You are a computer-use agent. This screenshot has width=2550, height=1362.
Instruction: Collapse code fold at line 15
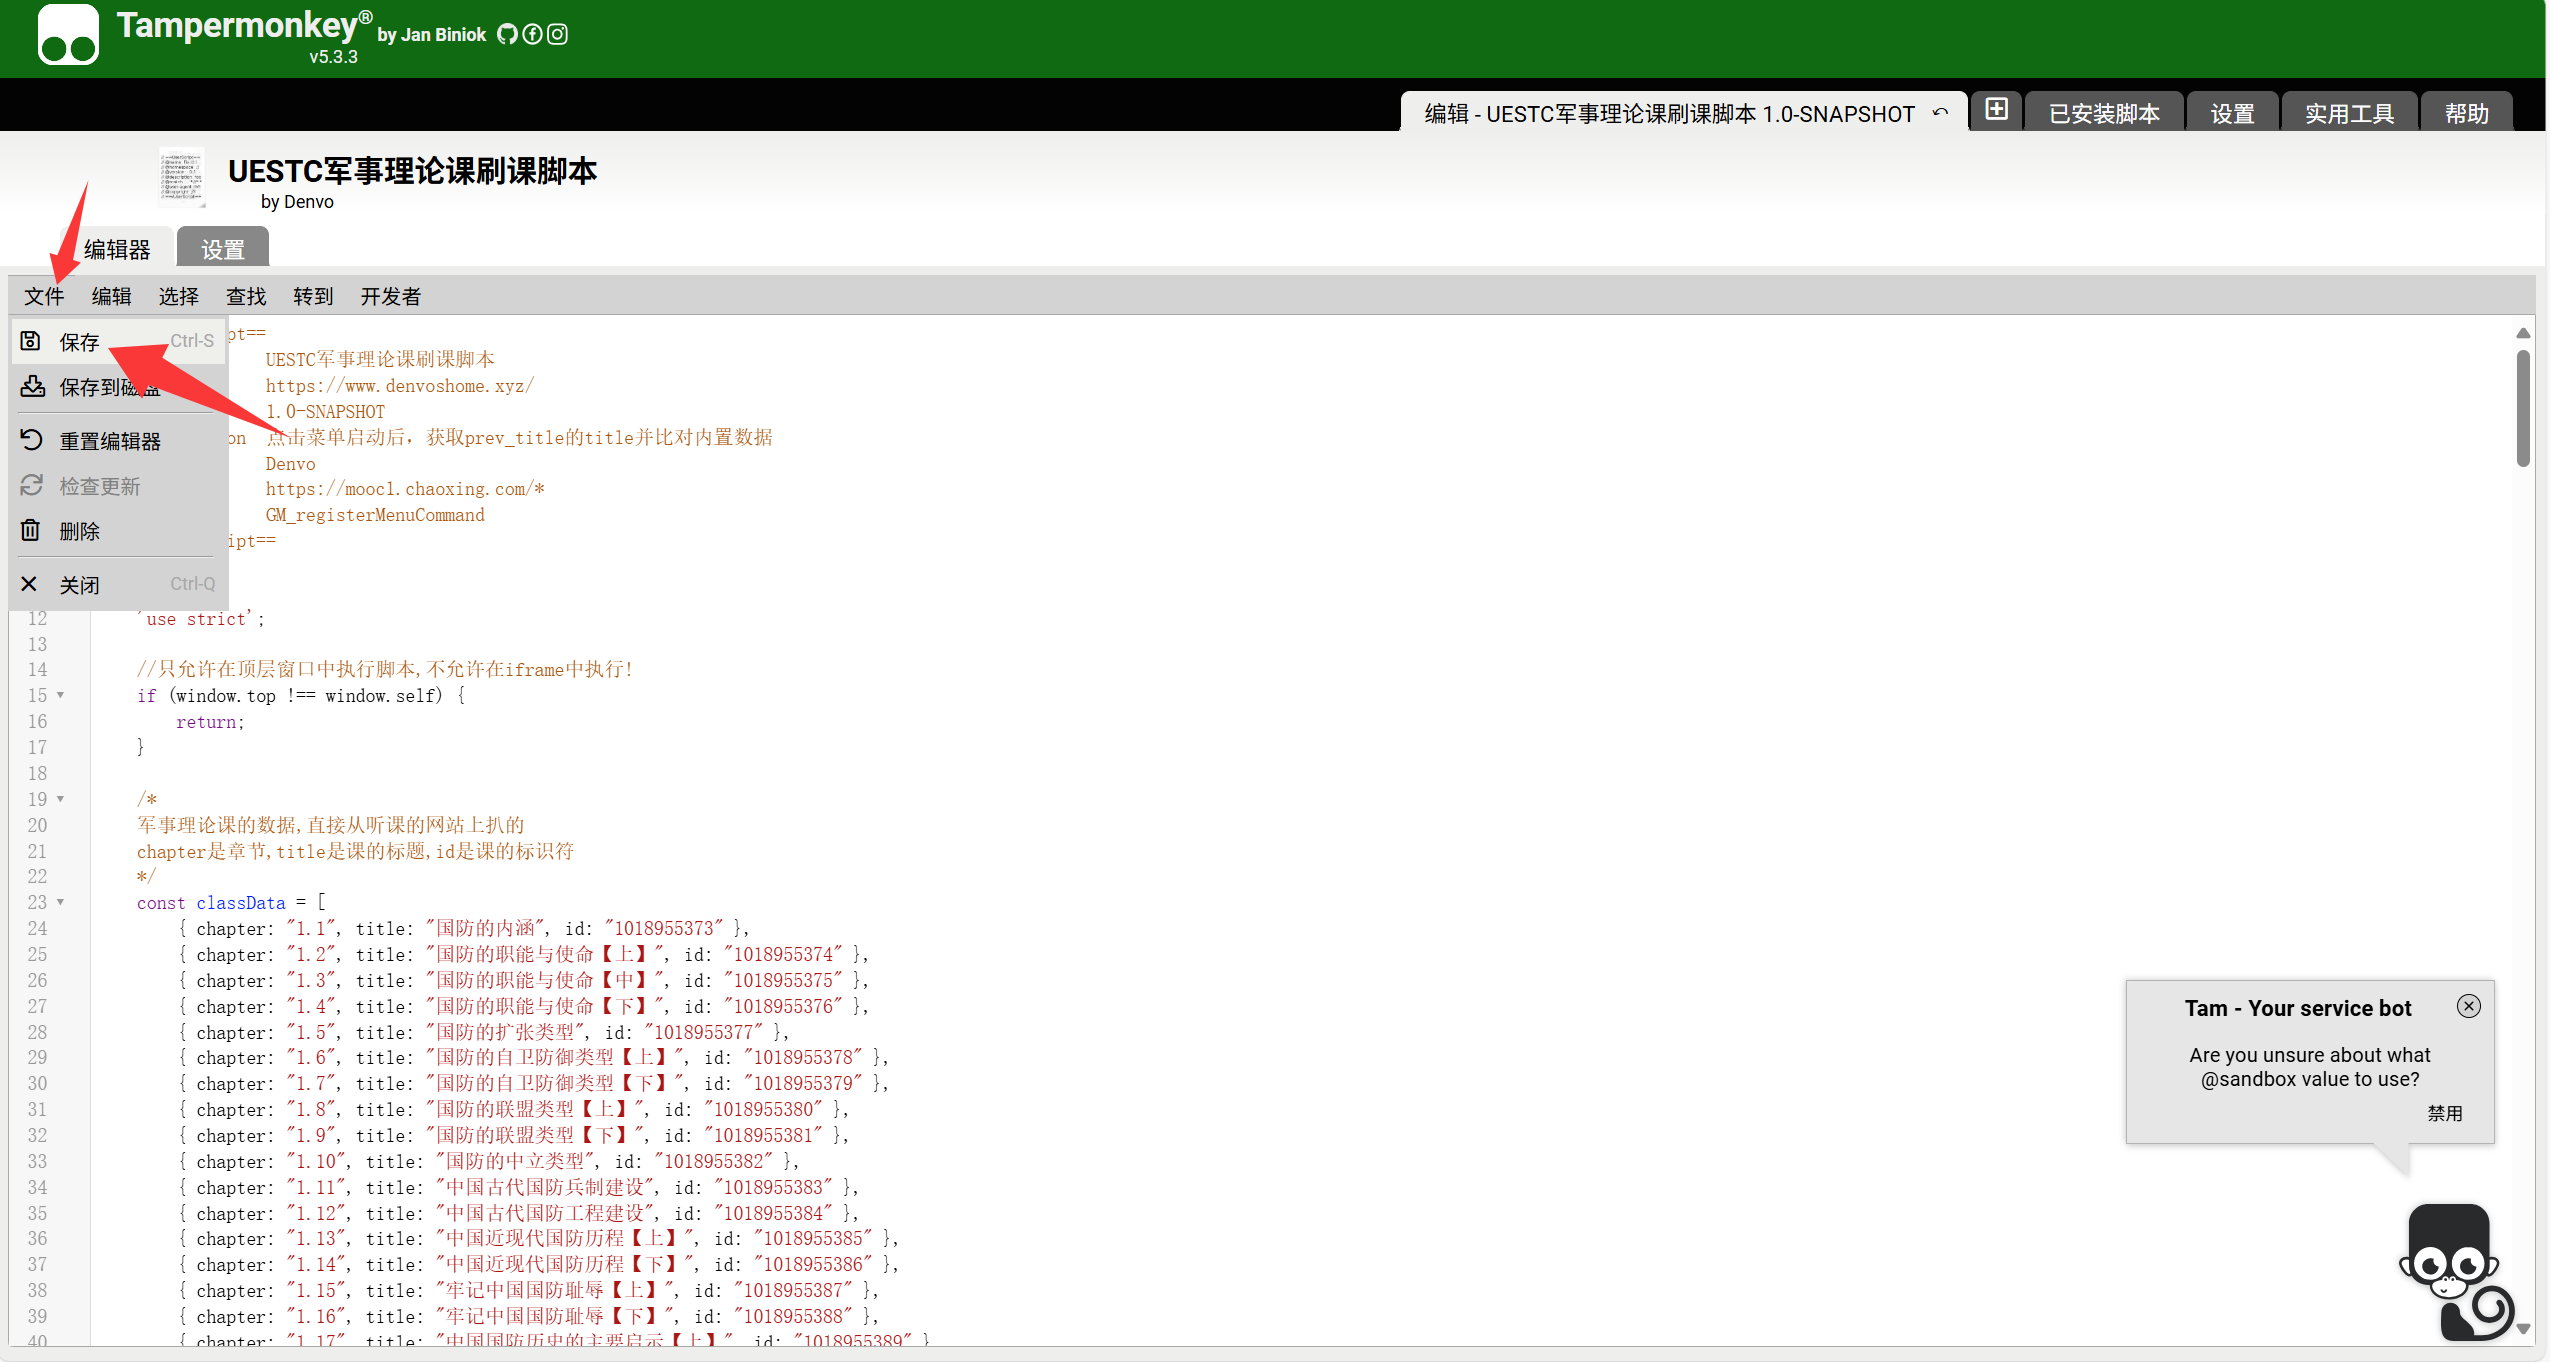(x=61, y=695)
